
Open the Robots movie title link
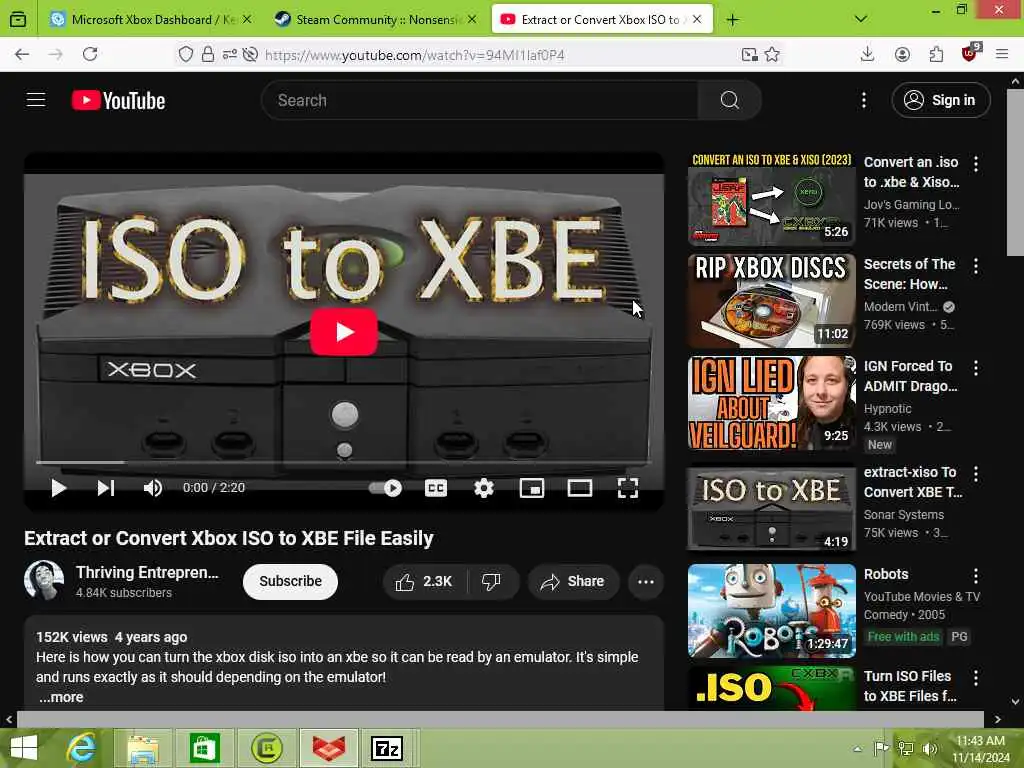(x=886, y=574)
